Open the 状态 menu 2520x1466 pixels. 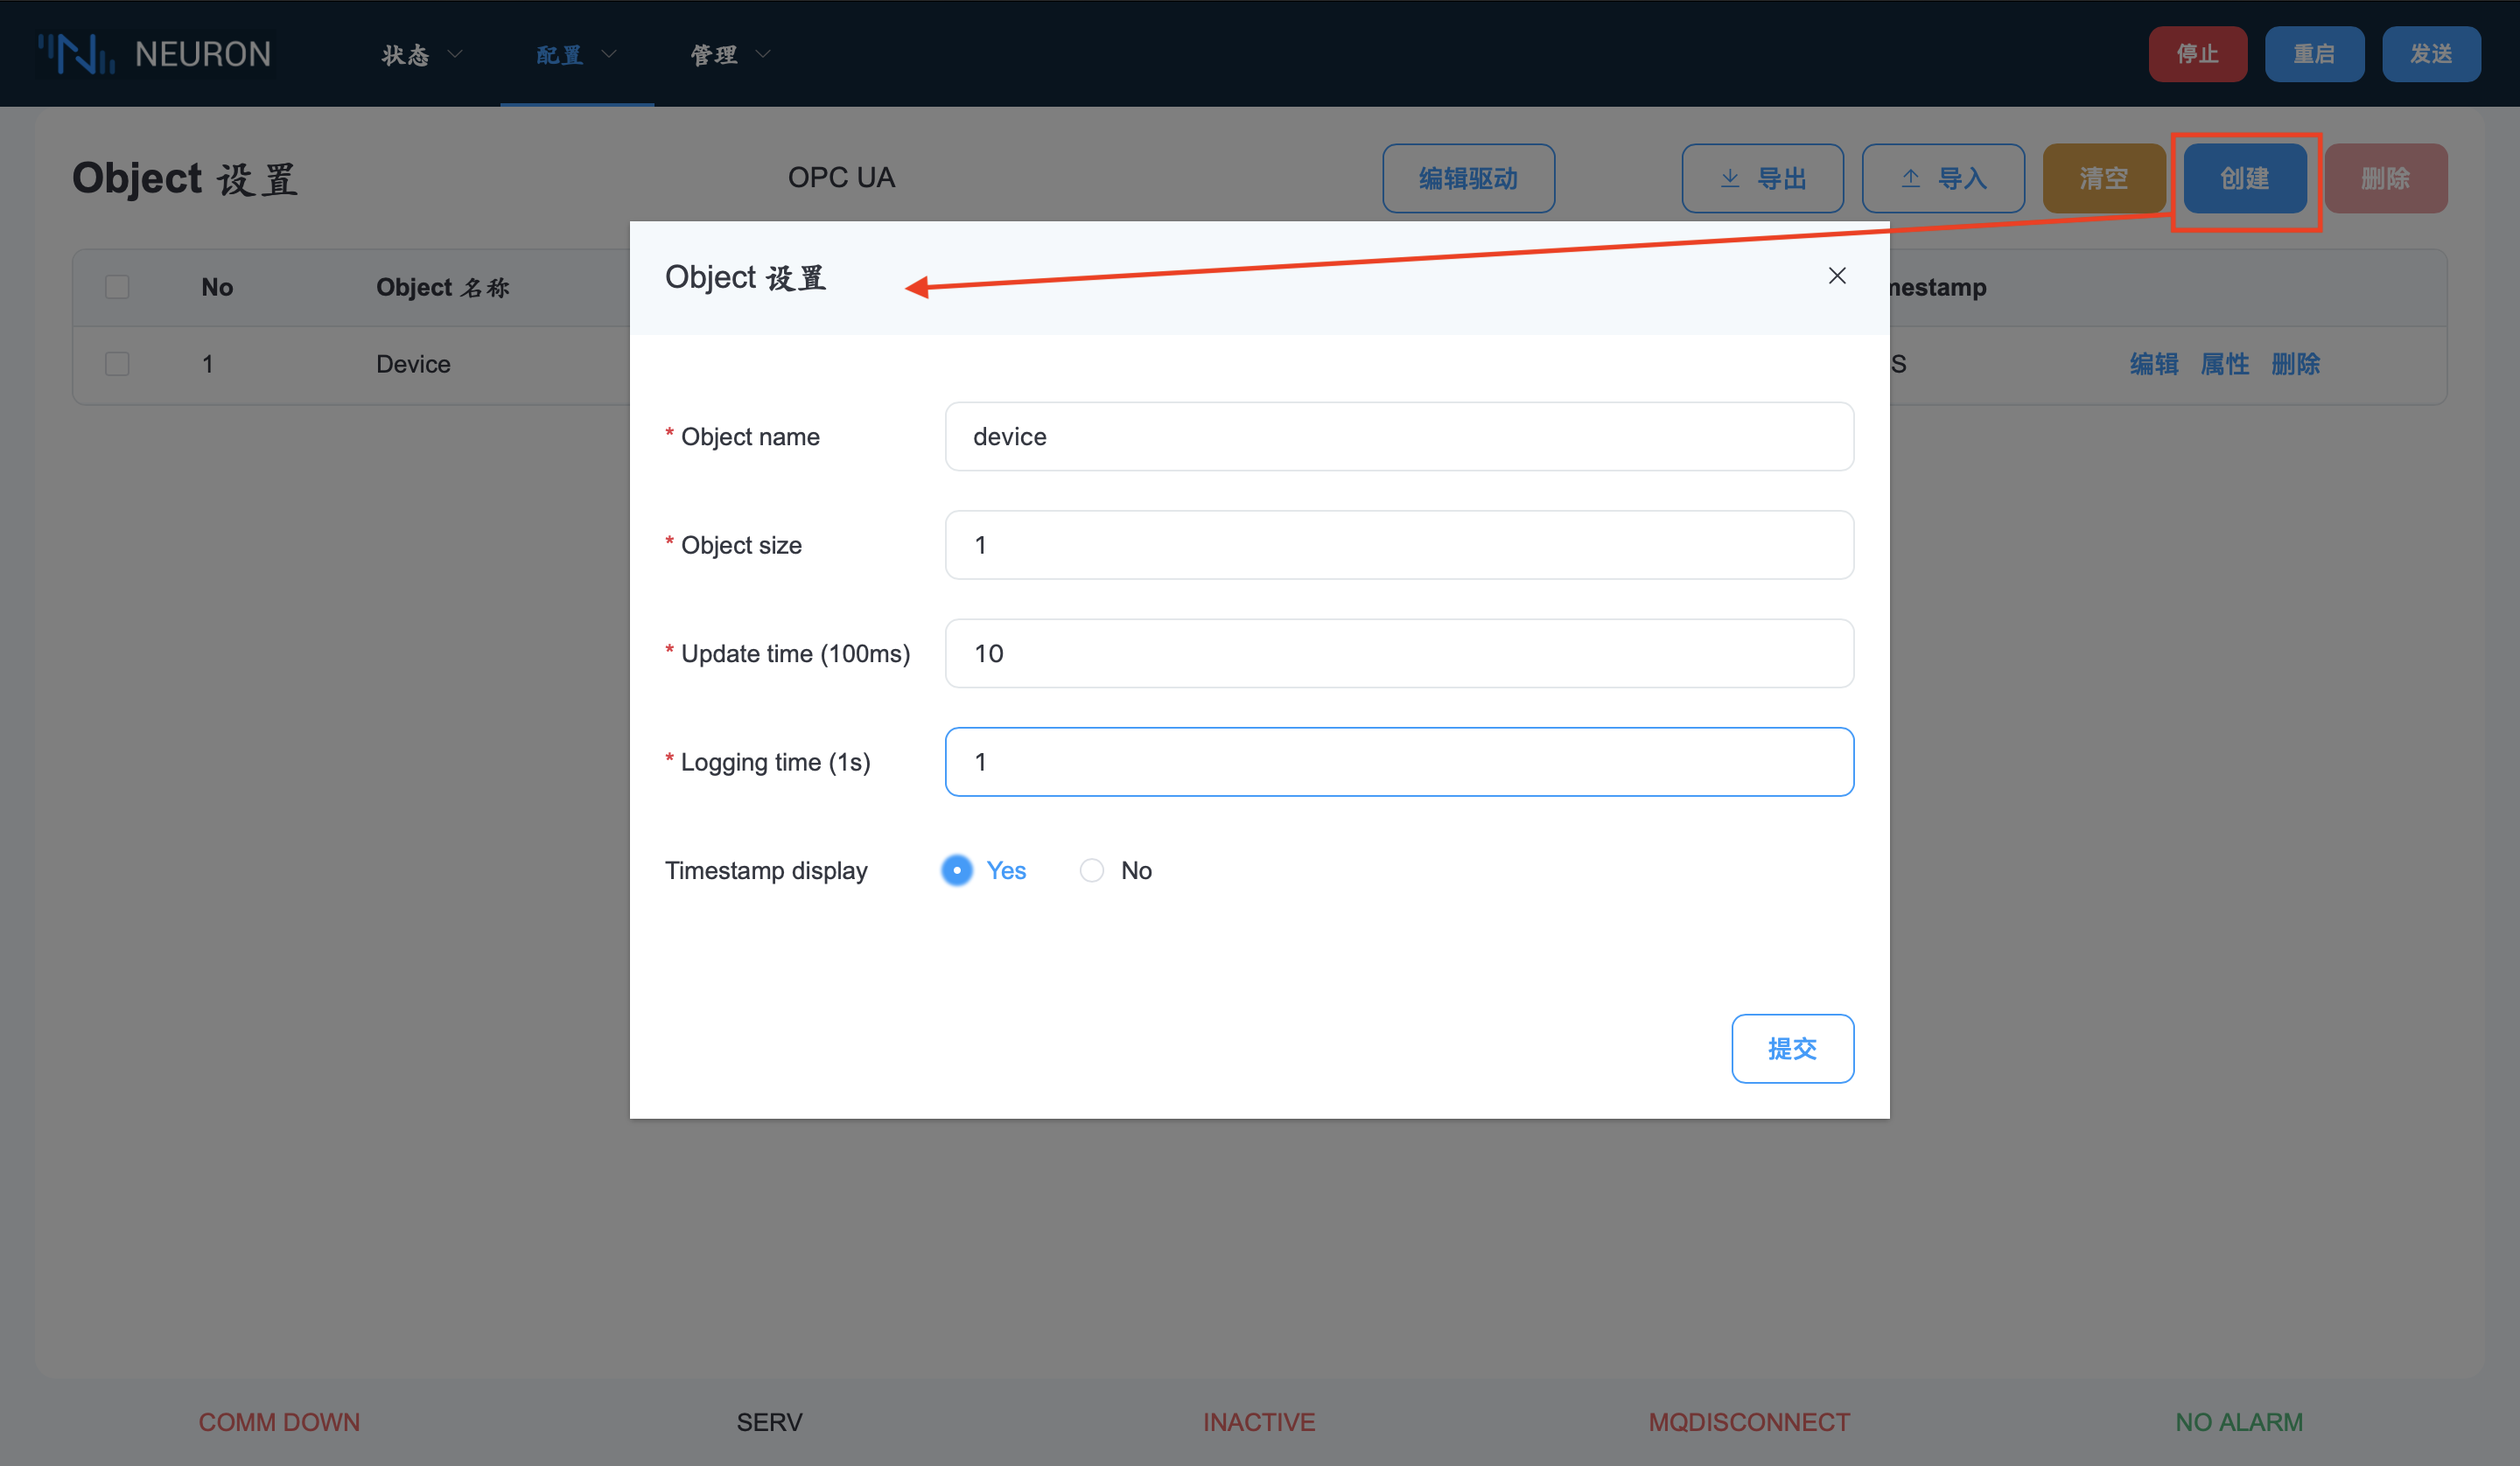coord(422,54)
